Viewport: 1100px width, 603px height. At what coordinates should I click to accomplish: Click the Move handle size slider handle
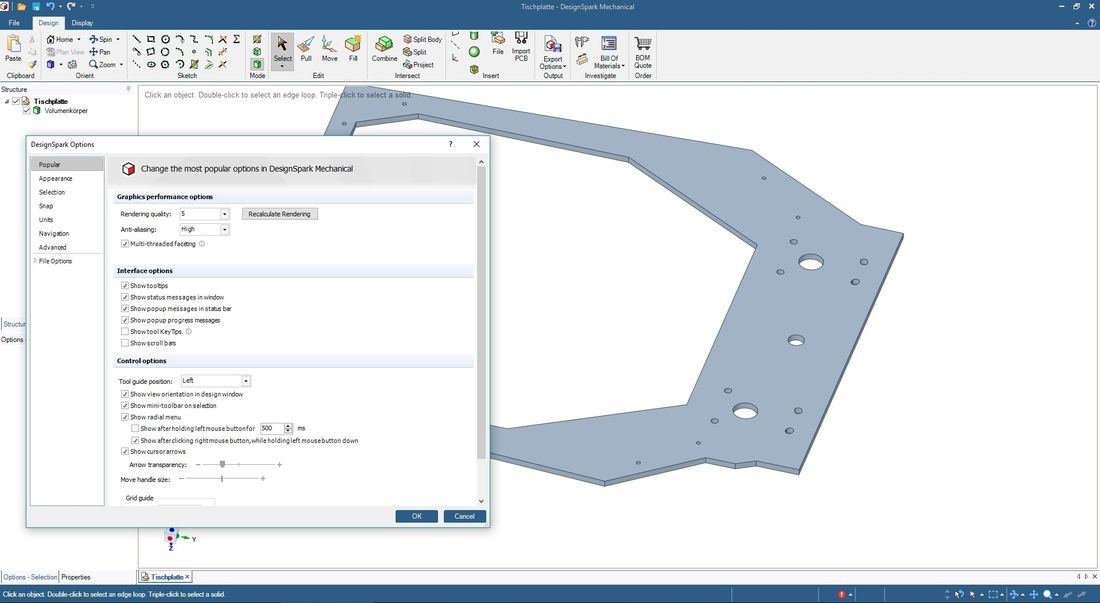pos(222,479)
